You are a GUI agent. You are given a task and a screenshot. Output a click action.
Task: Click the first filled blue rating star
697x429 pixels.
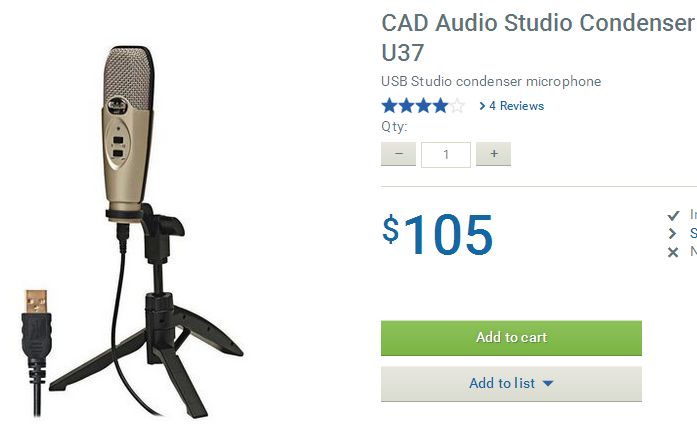click(389, 106)
